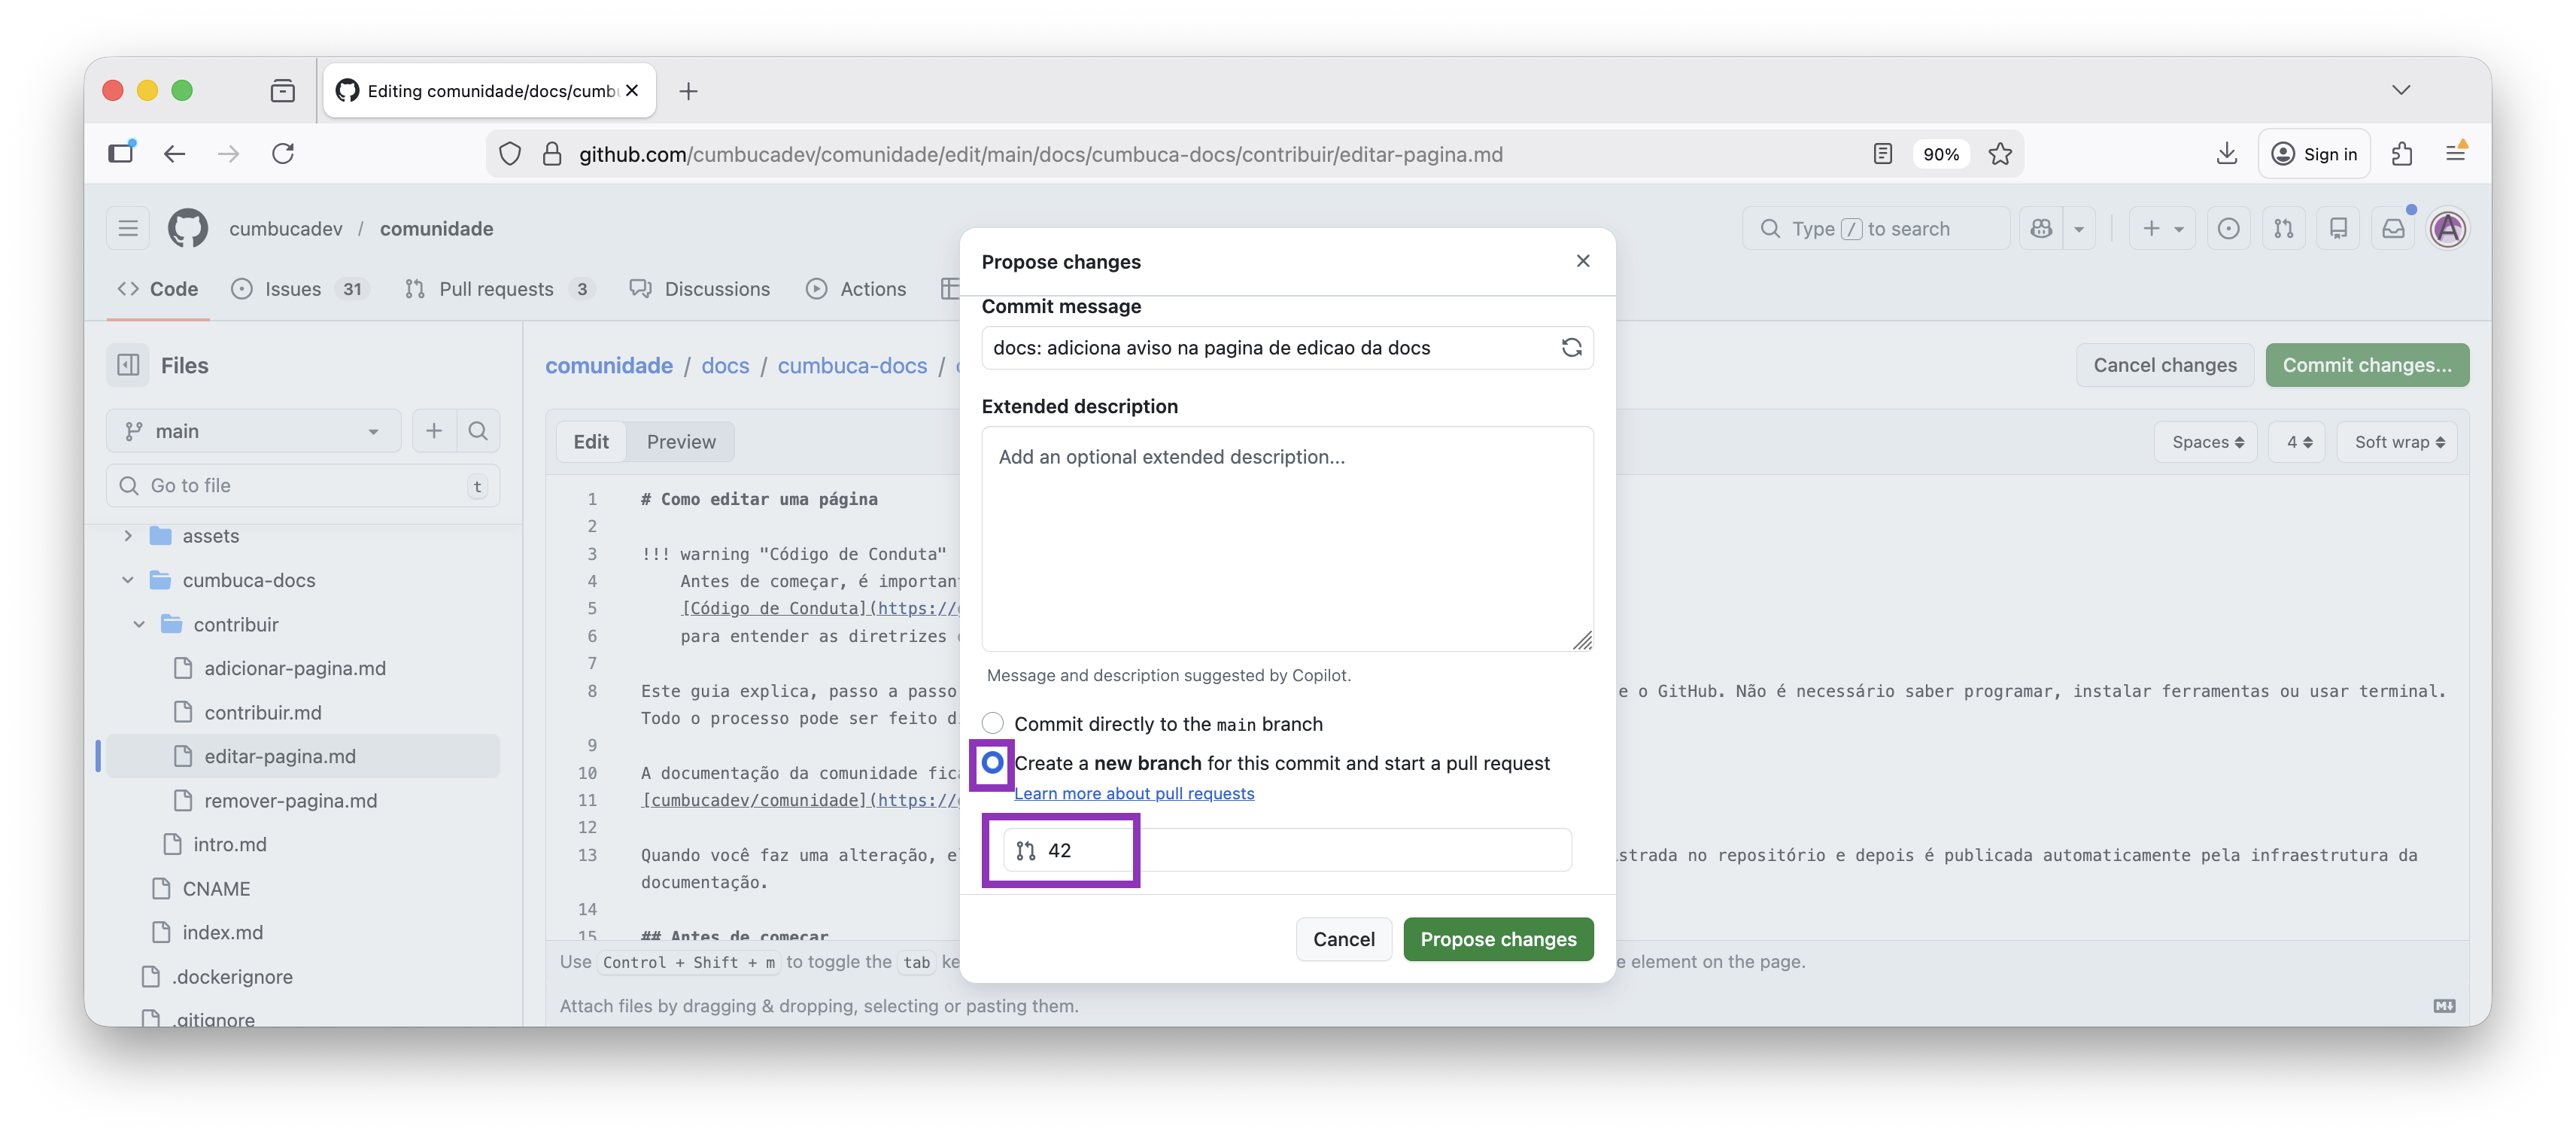2576x1138 pixels.
Task: Open site padlock security info
Action: click(551, 154)
